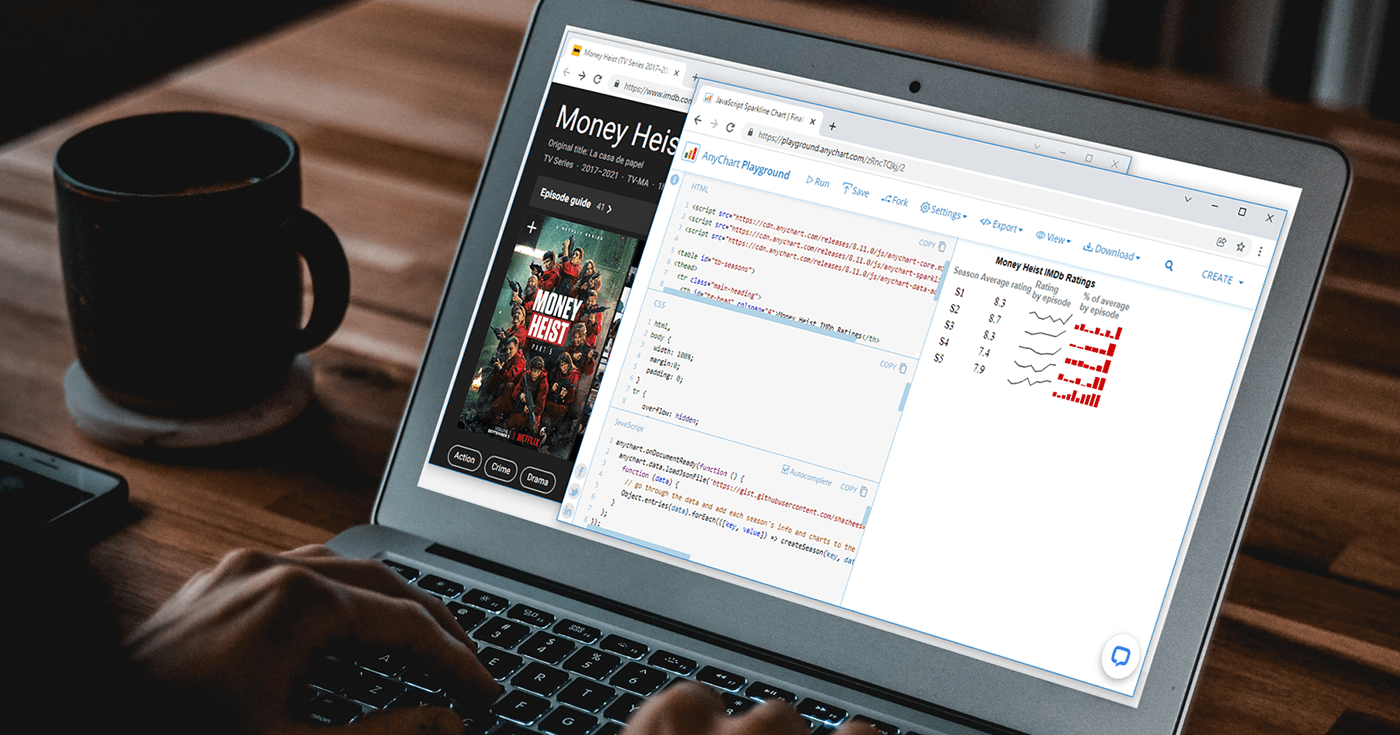Click the 'S1' season label in chart
The height and width of the screenshot is (735, 1400).
(x=960, y=292)
